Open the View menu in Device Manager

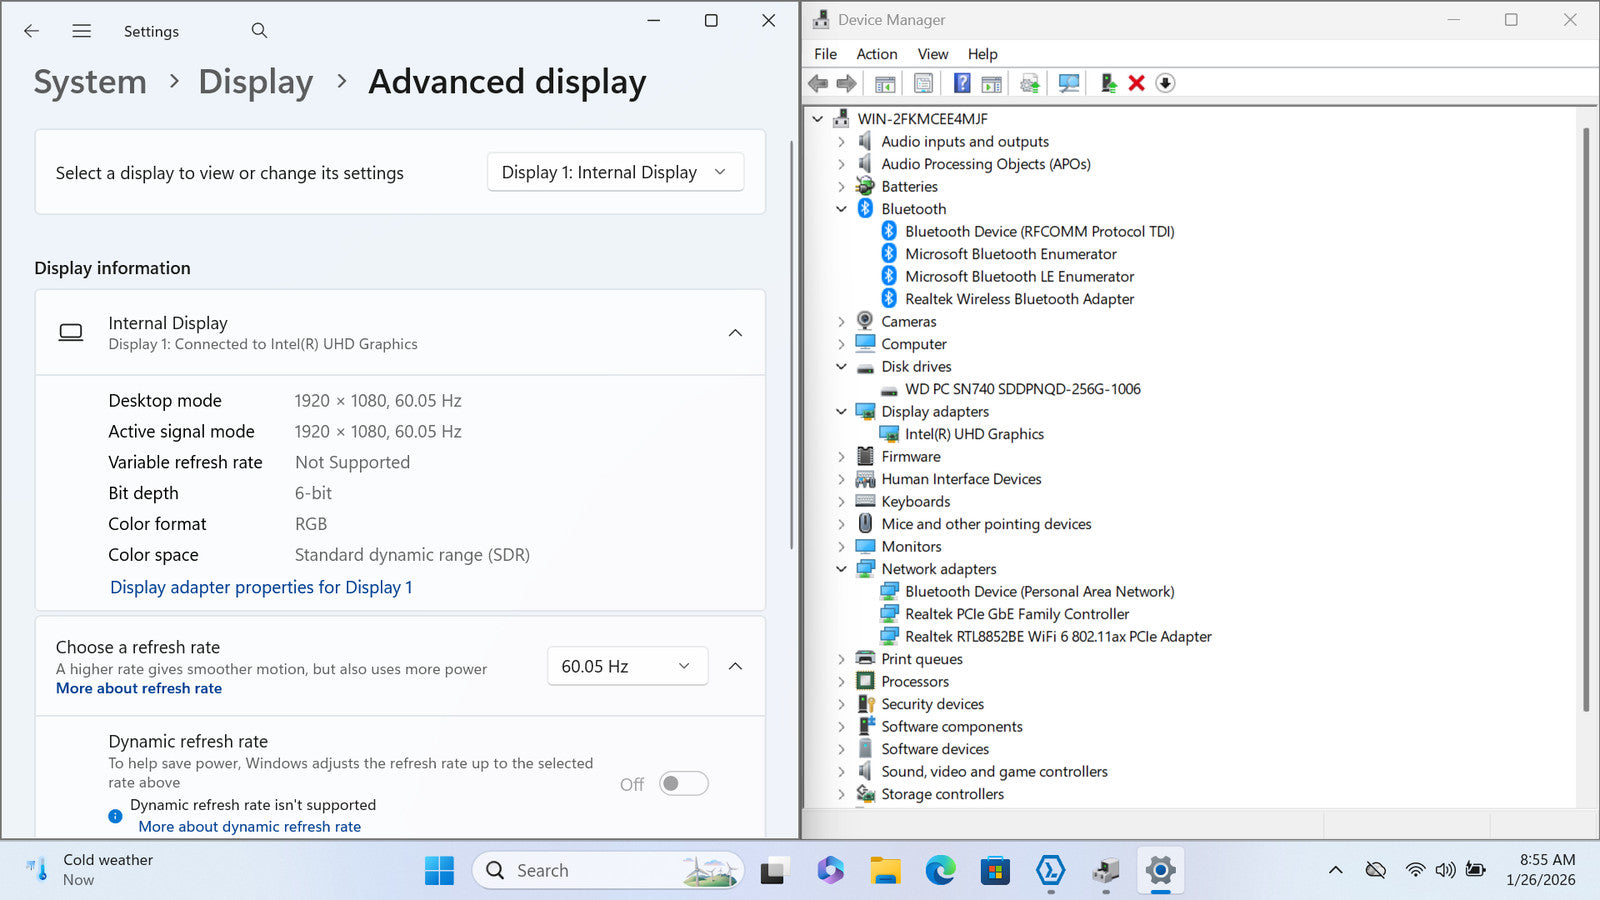point(932,54)
